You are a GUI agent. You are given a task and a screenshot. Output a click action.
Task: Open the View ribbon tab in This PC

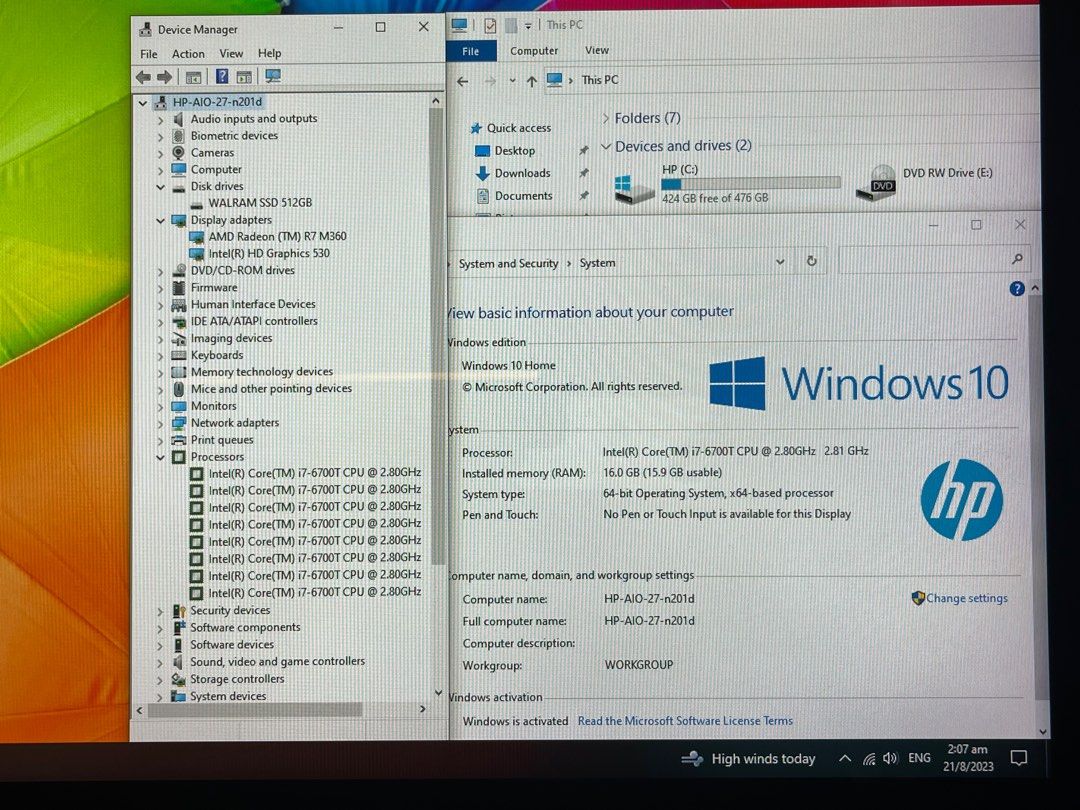596,50
